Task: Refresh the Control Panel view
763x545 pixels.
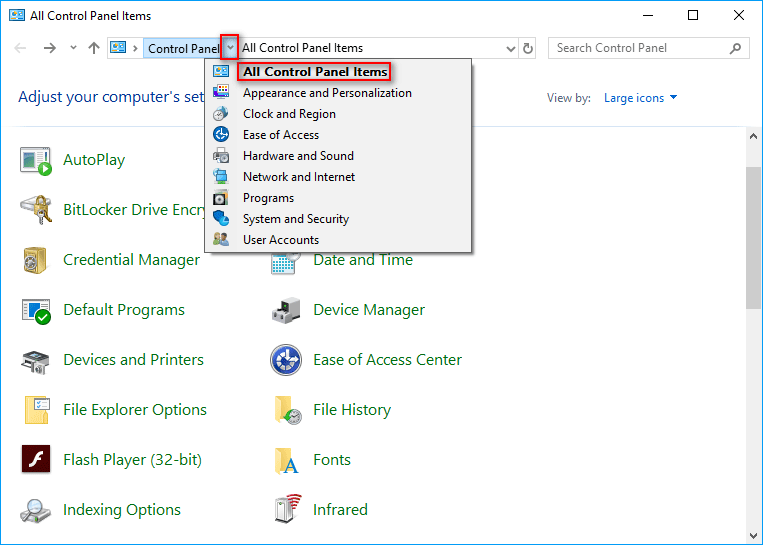Action: pyautogui.click(x=527, y=48)
